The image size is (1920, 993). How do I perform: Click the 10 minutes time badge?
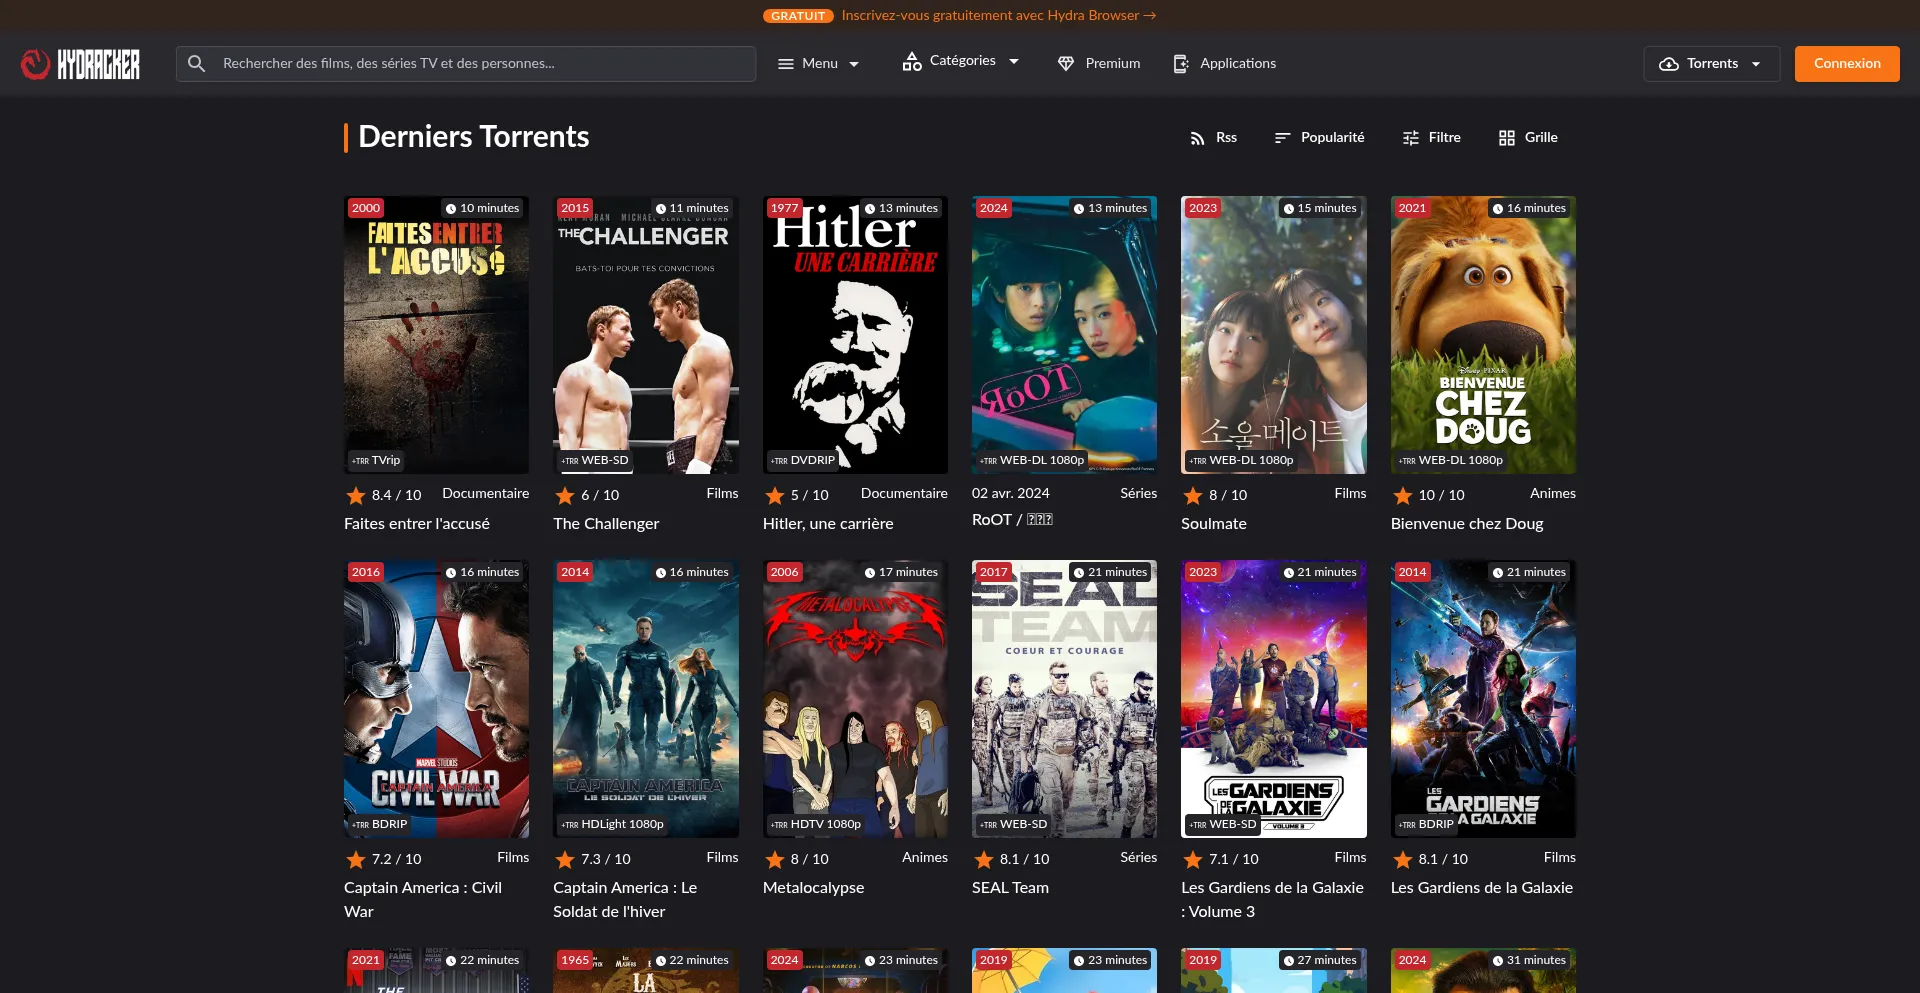click(x=483, y=208)
